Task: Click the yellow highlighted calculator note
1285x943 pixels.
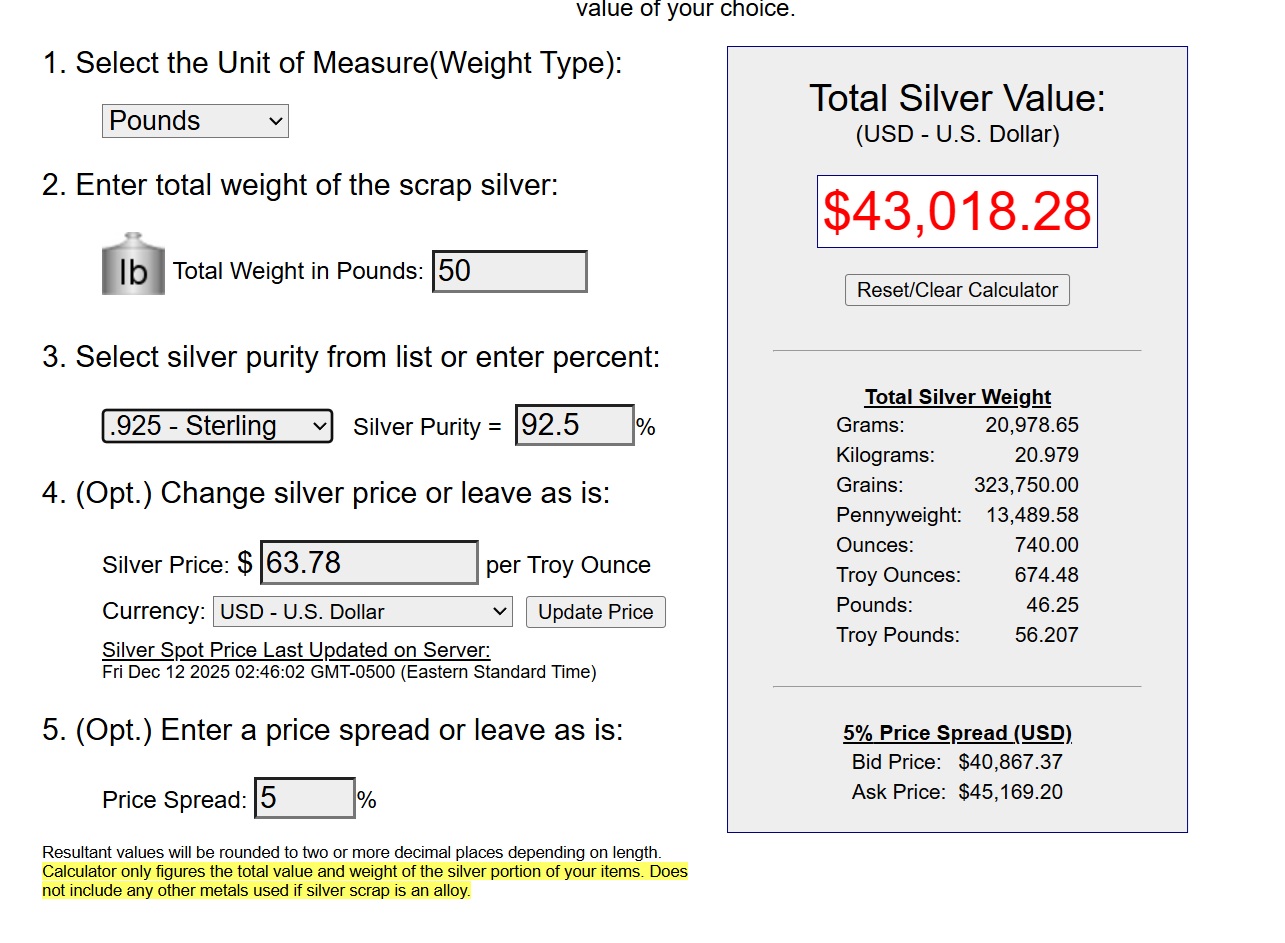Action: click(364, 881)
